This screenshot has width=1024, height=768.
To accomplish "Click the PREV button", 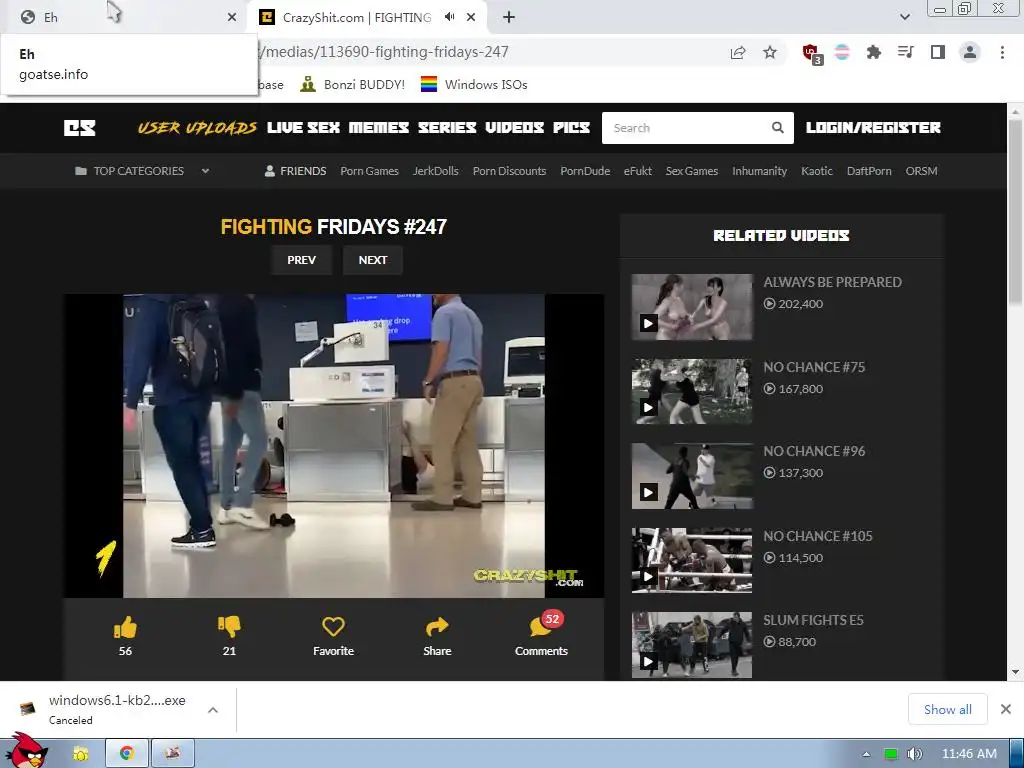I will pyautogui.click(x=302, y=260).
